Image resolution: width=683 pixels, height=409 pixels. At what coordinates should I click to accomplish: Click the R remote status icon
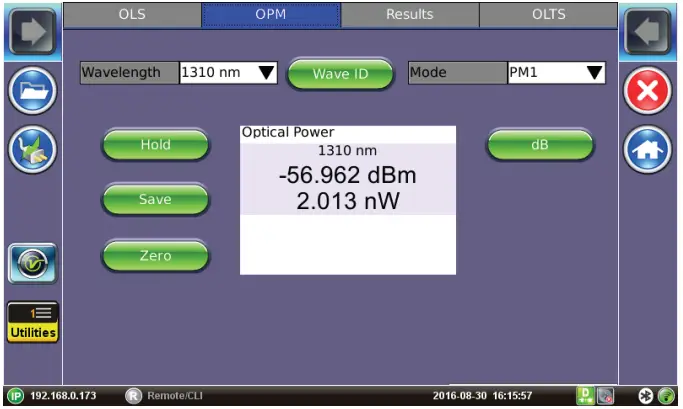point(133,396)
